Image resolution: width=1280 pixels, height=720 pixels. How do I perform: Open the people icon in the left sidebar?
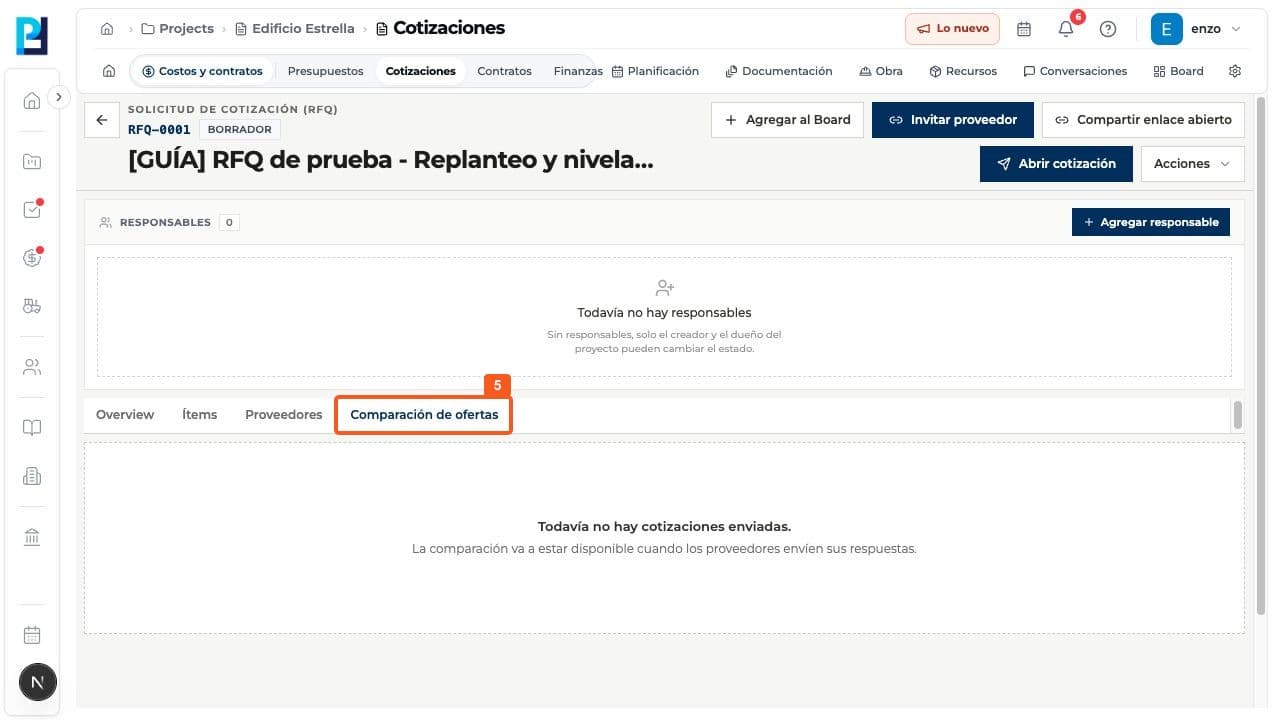32,367
